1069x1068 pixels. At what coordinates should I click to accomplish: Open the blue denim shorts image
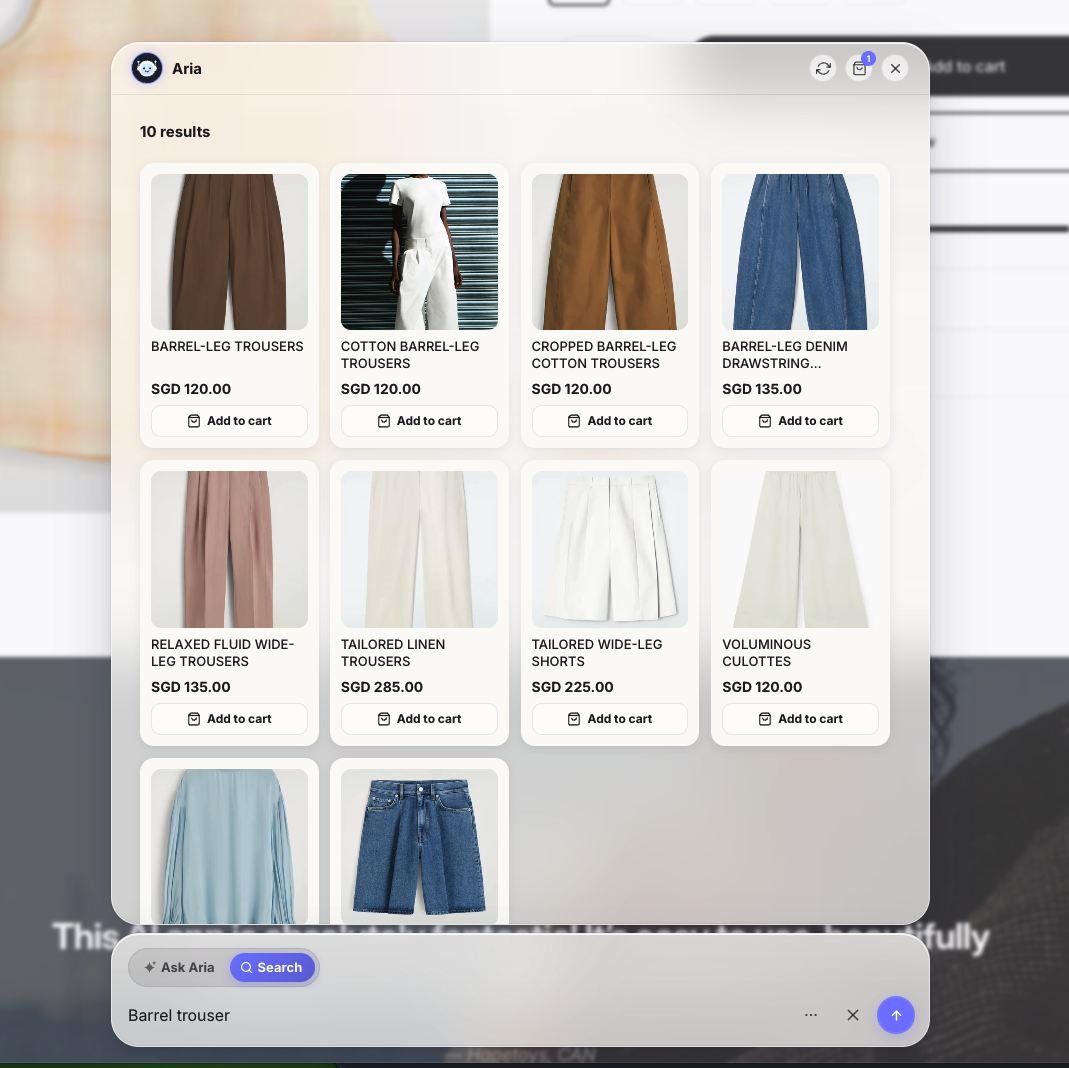419,846
